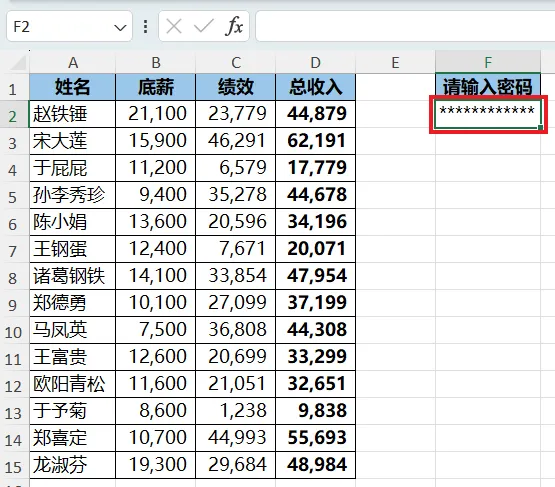Click the Select All corner triangle
The height and width of the screenshot is (487, 555).
tap(17, 63)
